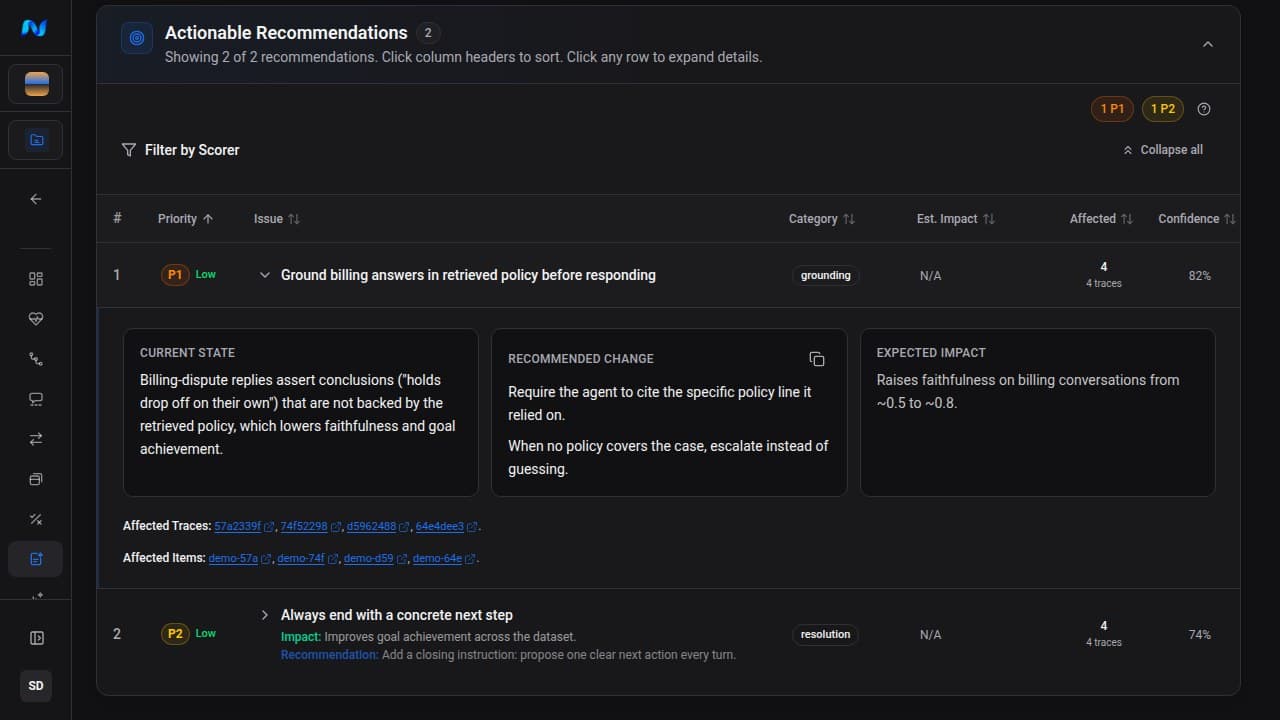The width and height of the screenshot is (1280, 720).
Task: Open the heart-pulse health icon in sidebar
Action: click(x=36, y=319)
